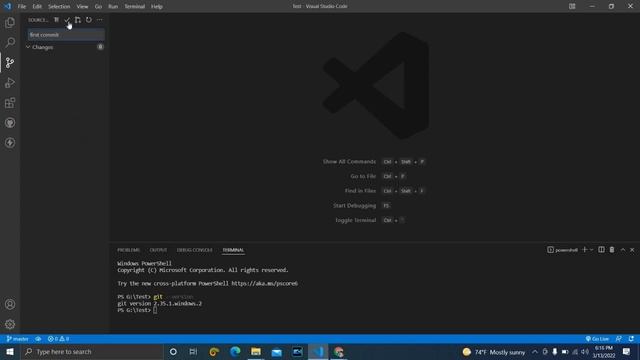Open File Explorer from the taskbar

pyautogui.click(x=256, y=351)
